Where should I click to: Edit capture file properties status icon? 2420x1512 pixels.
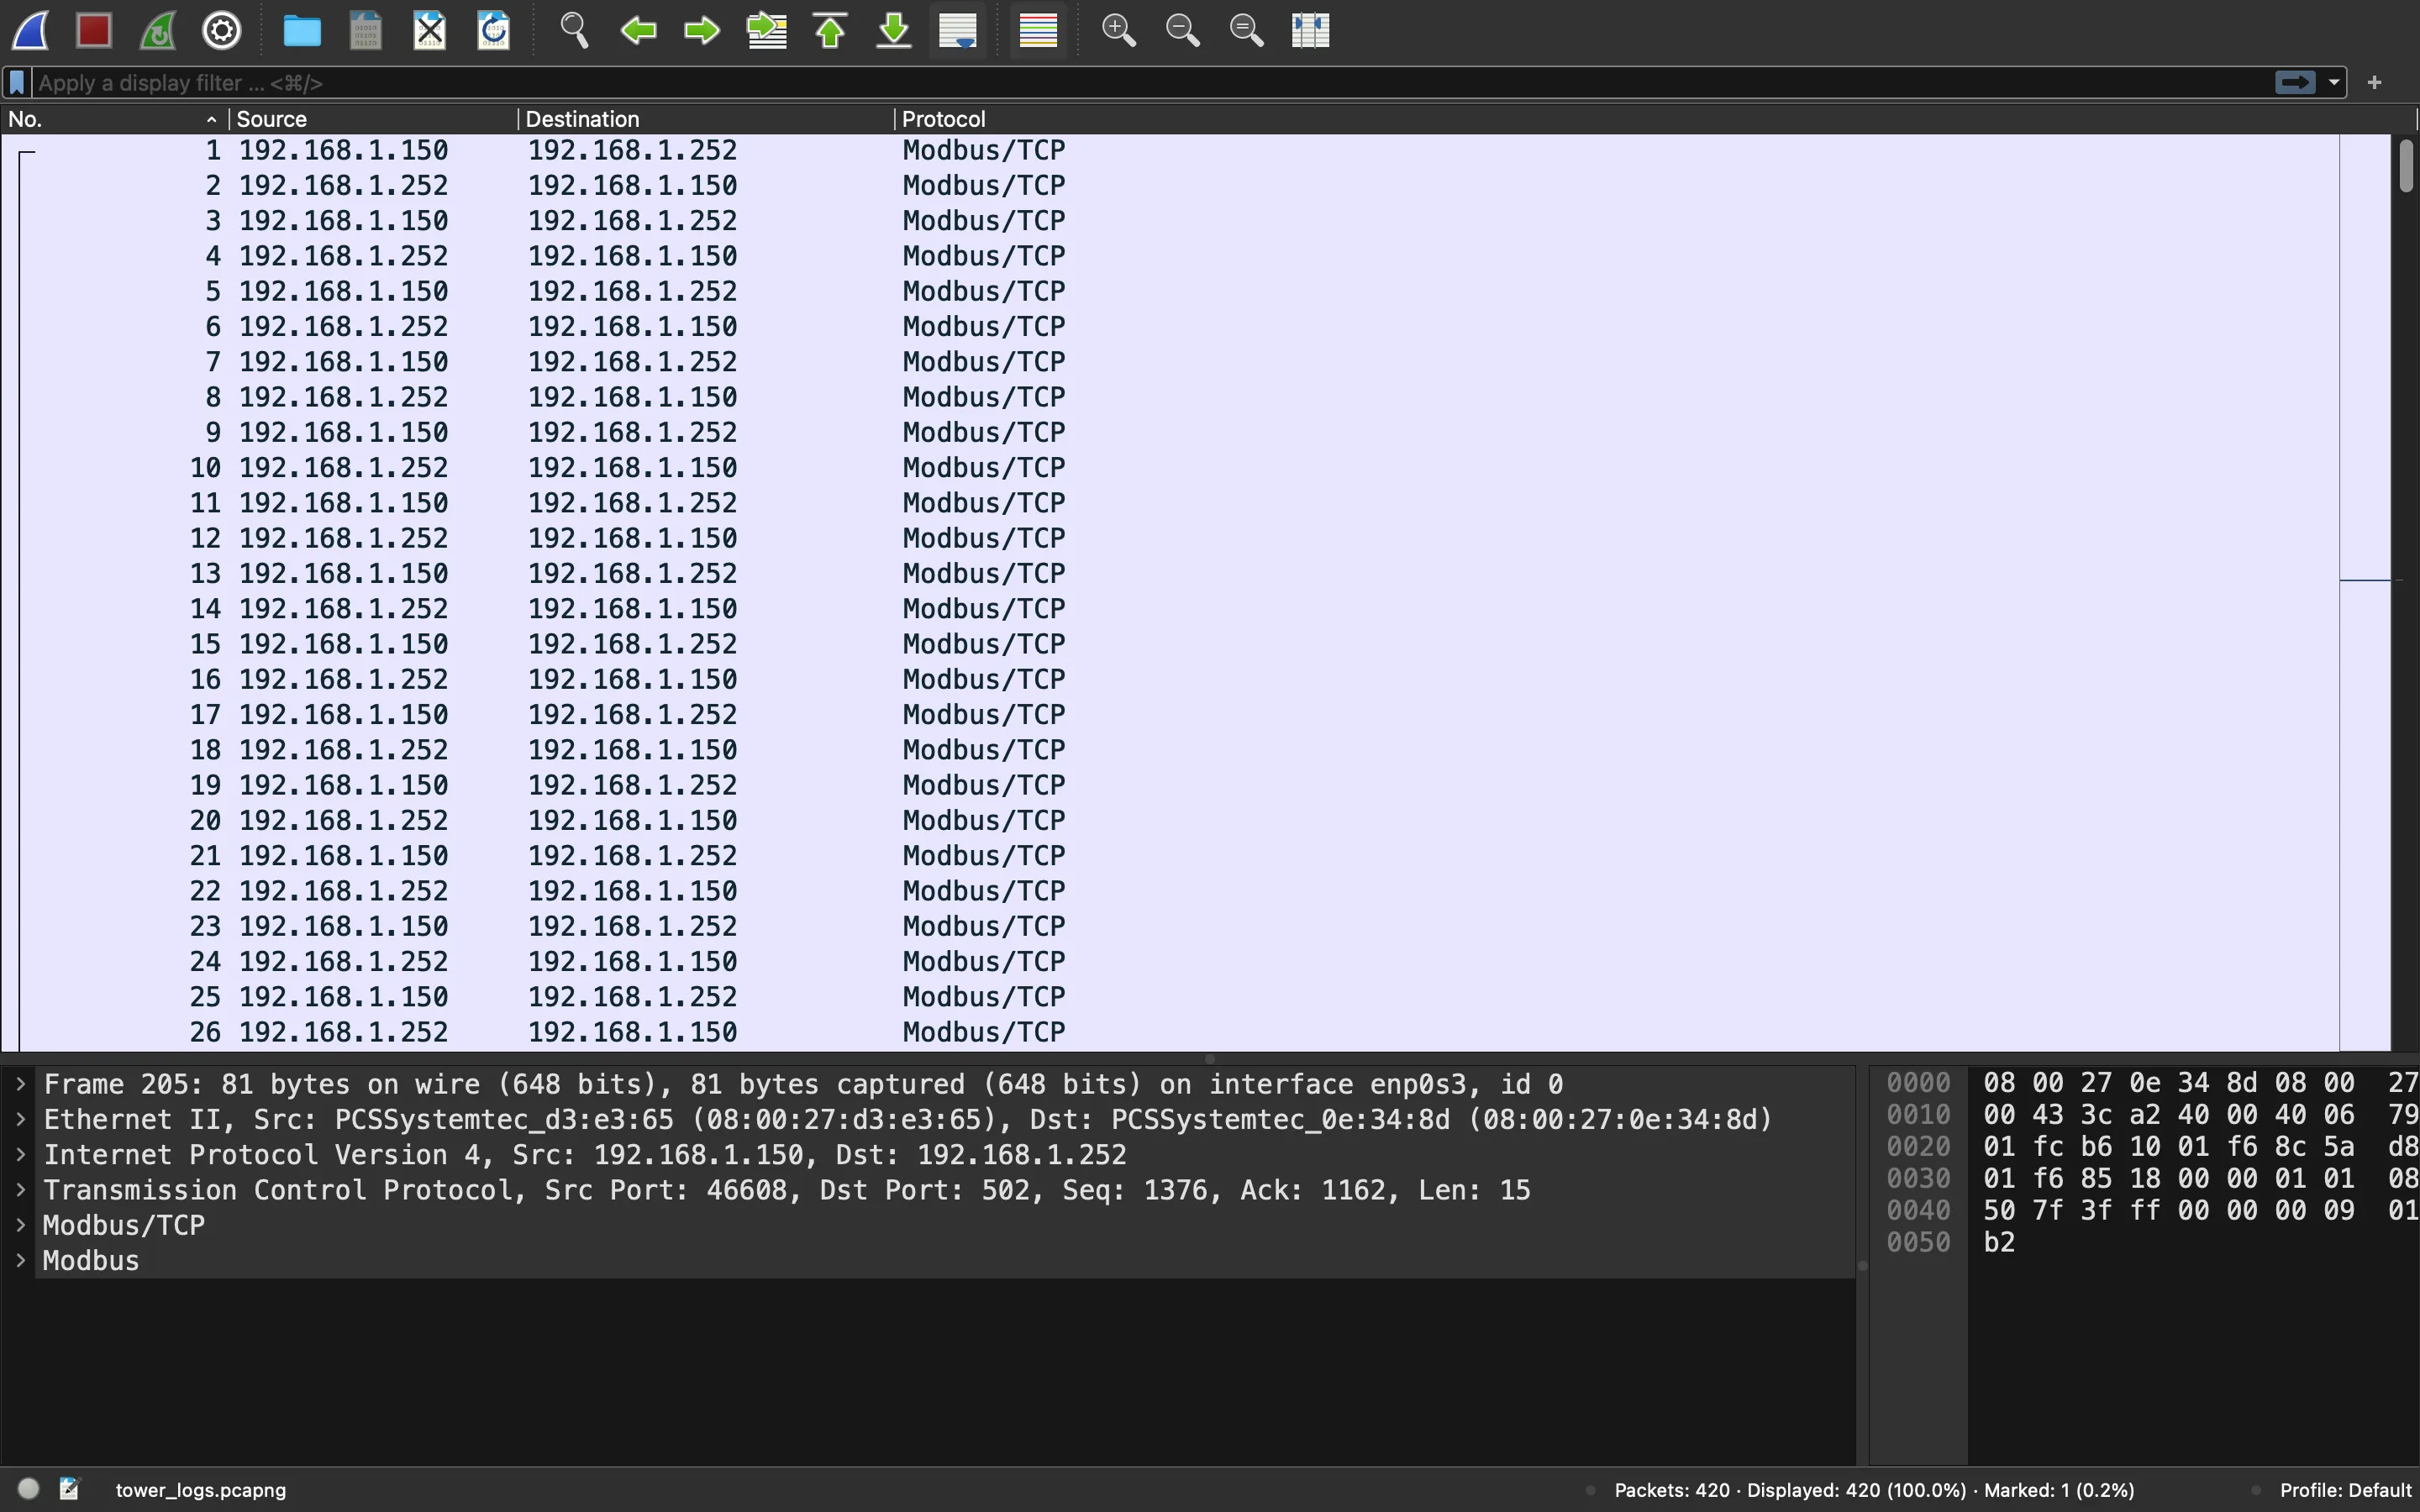69,1489
